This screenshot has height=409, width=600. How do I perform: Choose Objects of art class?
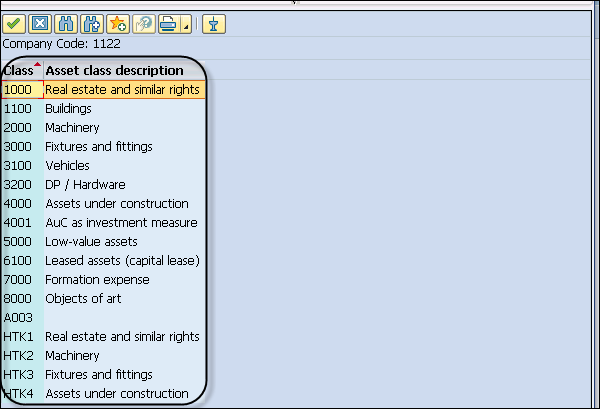pyautogui.click(x=83, y=298)
